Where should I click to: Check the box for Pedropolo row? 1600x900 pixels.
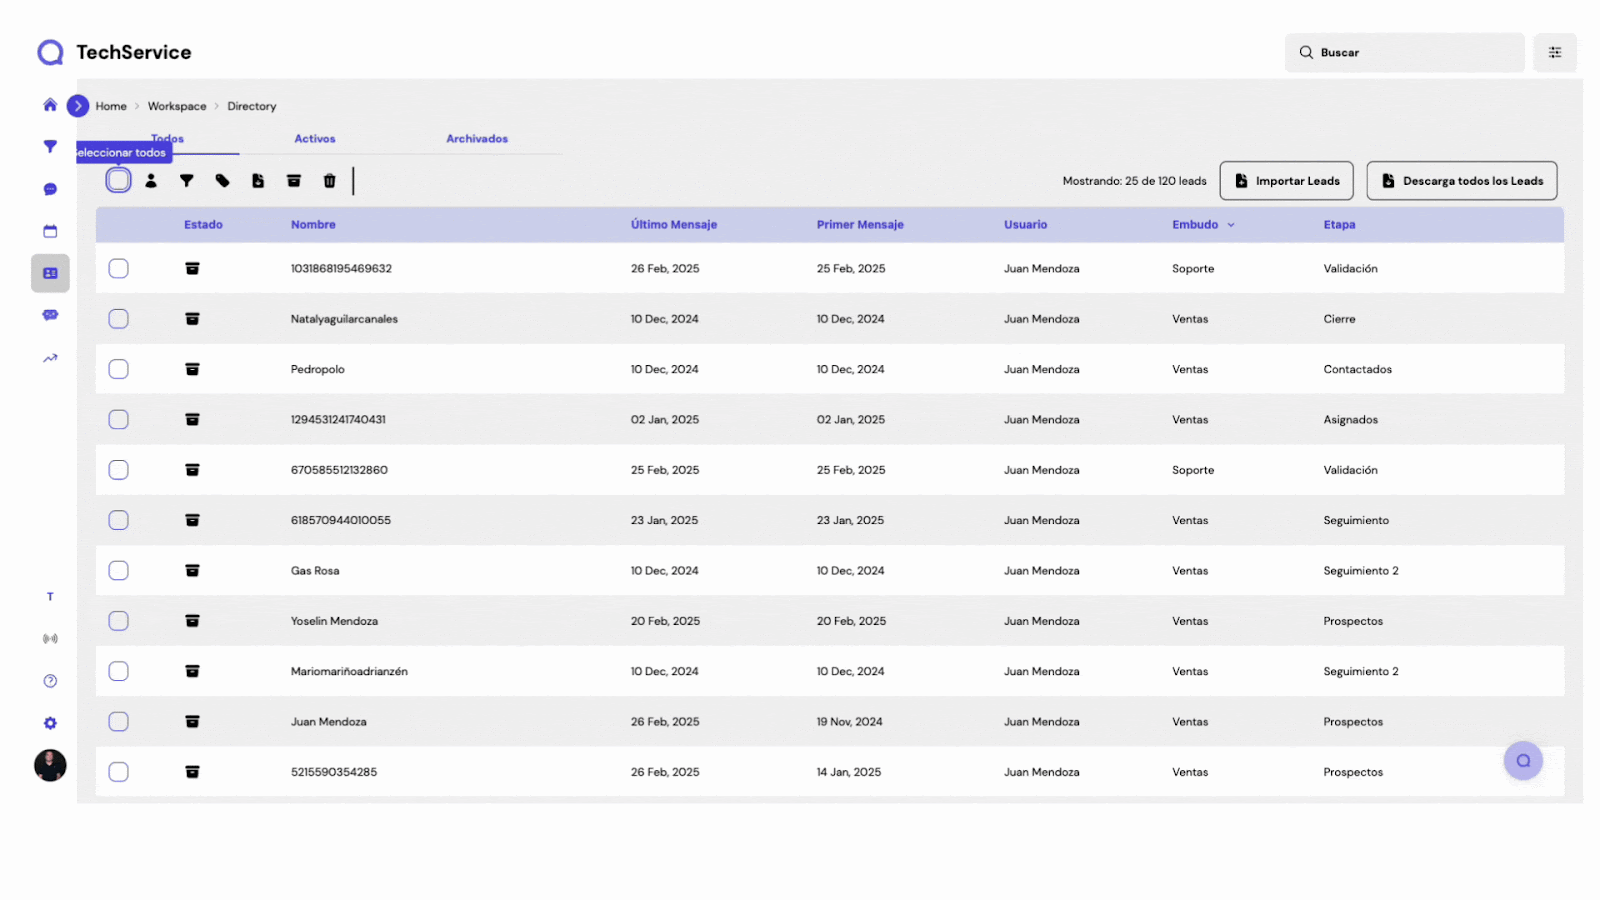click(x=118, y=369)
